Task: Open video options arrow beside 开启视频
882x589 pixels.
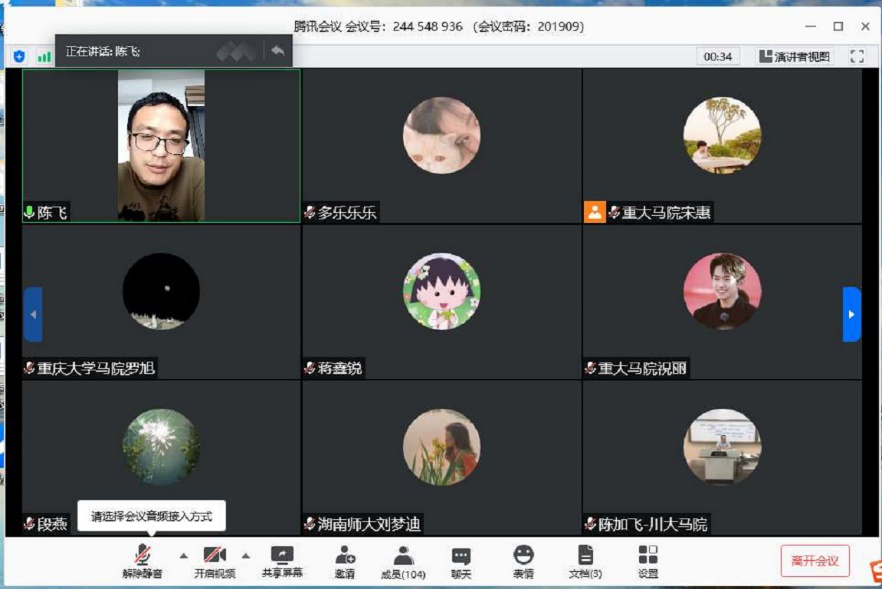Action: 246,555
